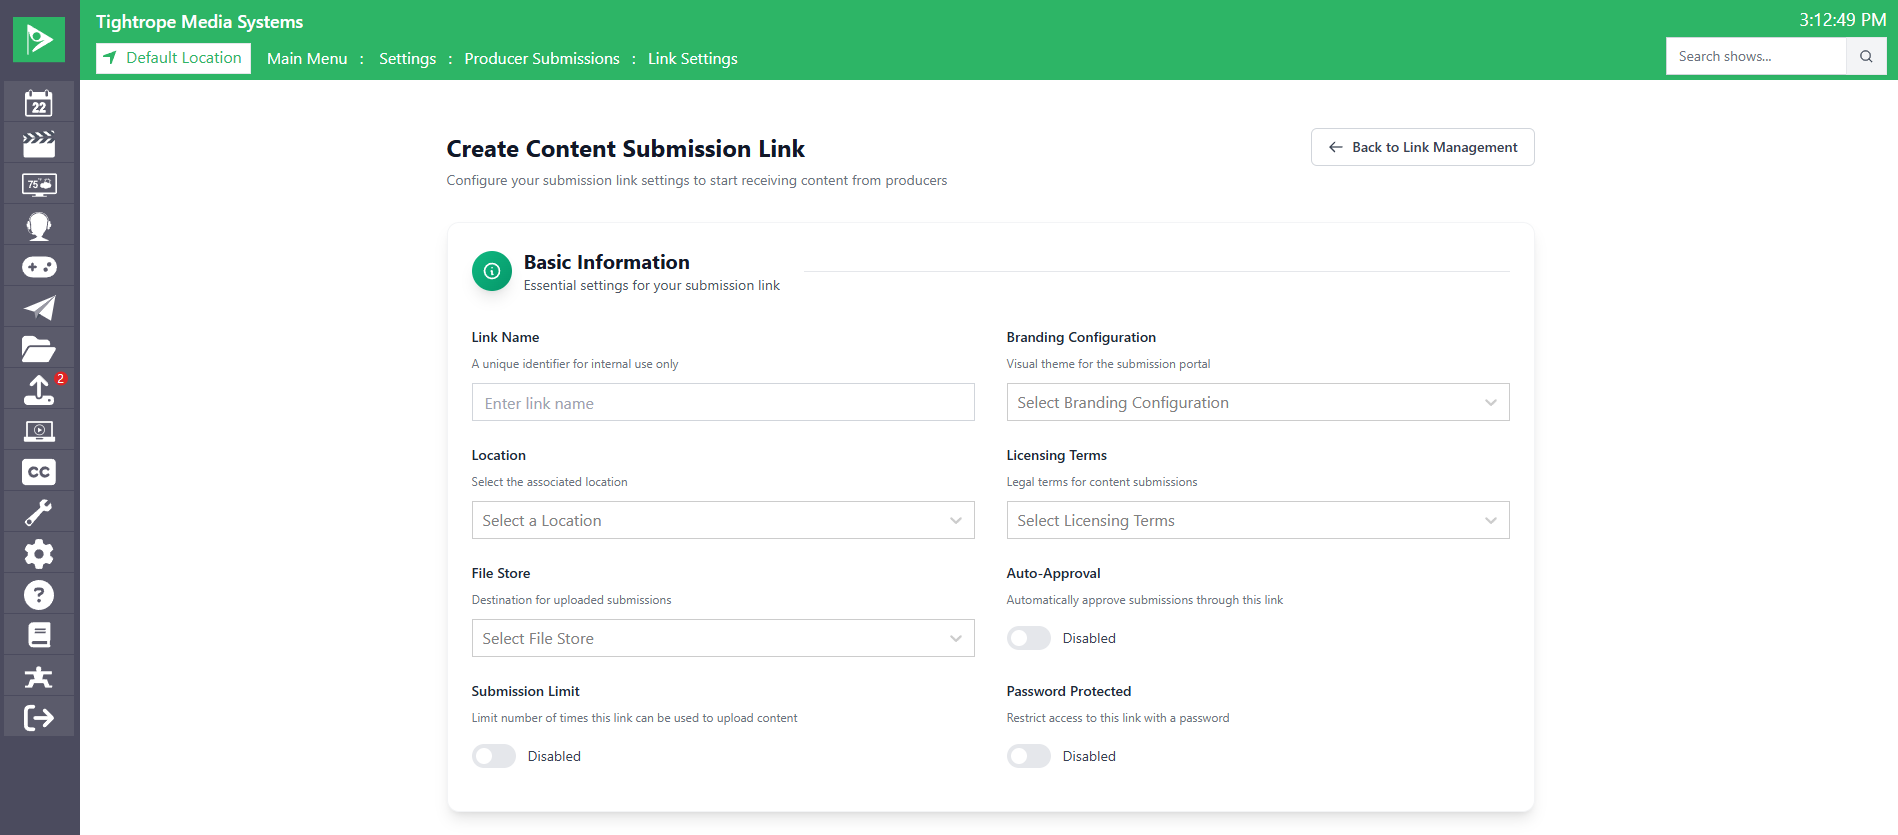Focus the Enter link name field
This screenshot has width=1898, height=835.
click(723, 402)
